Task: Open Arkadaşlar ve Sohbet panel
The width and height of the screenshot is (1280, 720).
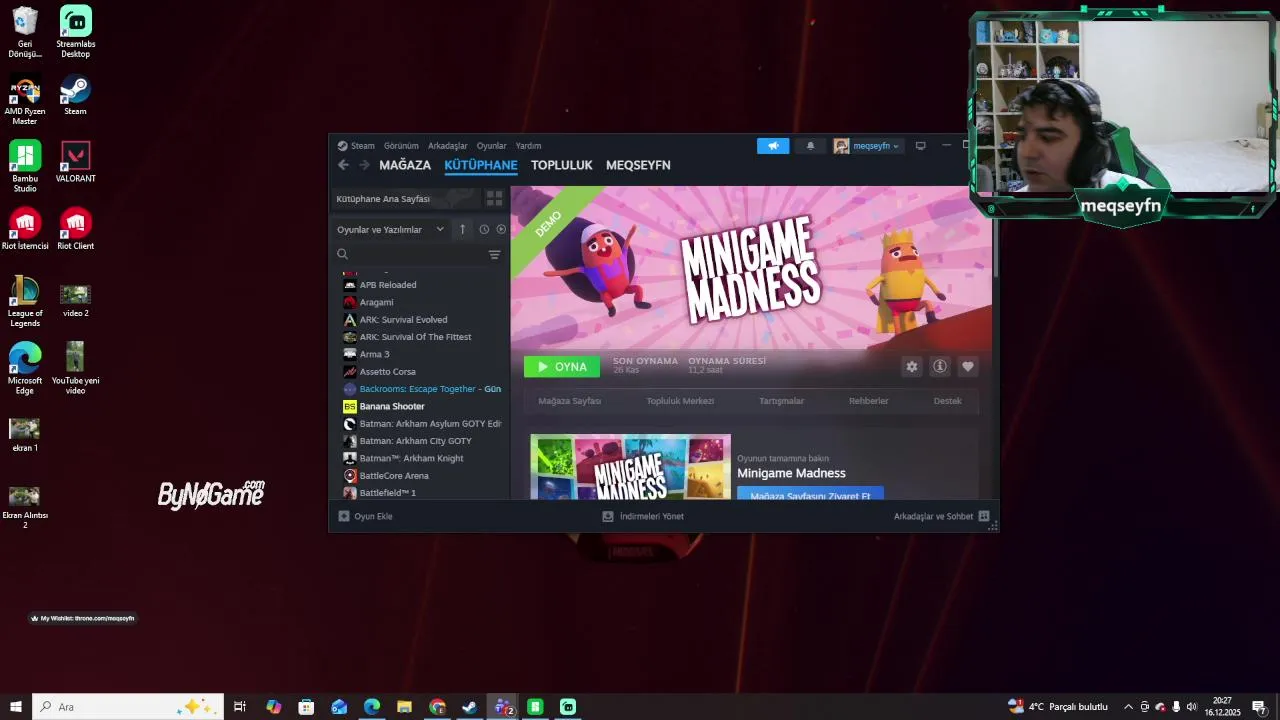Action: [x=941, y=517]
